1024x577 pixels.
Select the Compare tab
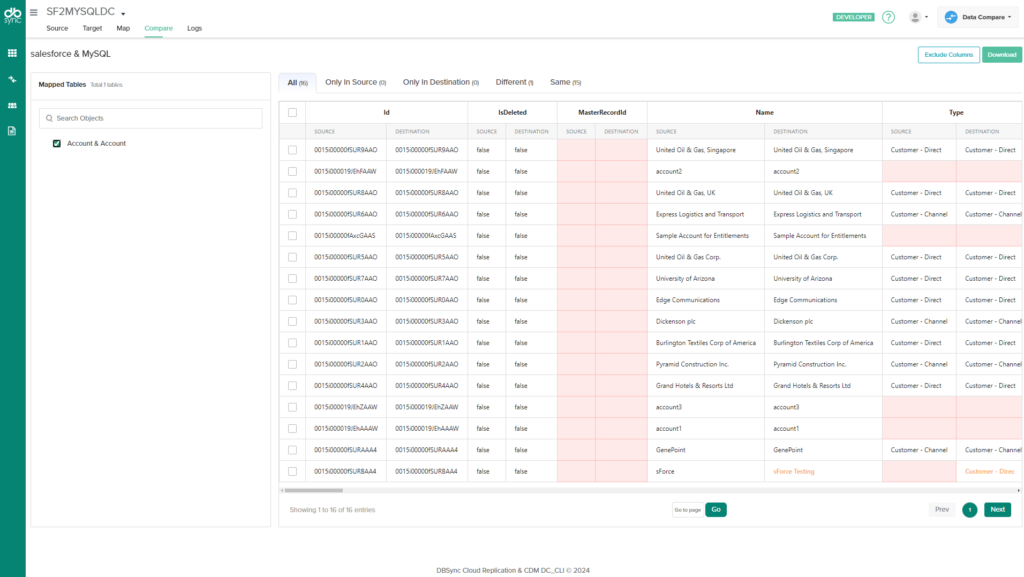[159, 29]
